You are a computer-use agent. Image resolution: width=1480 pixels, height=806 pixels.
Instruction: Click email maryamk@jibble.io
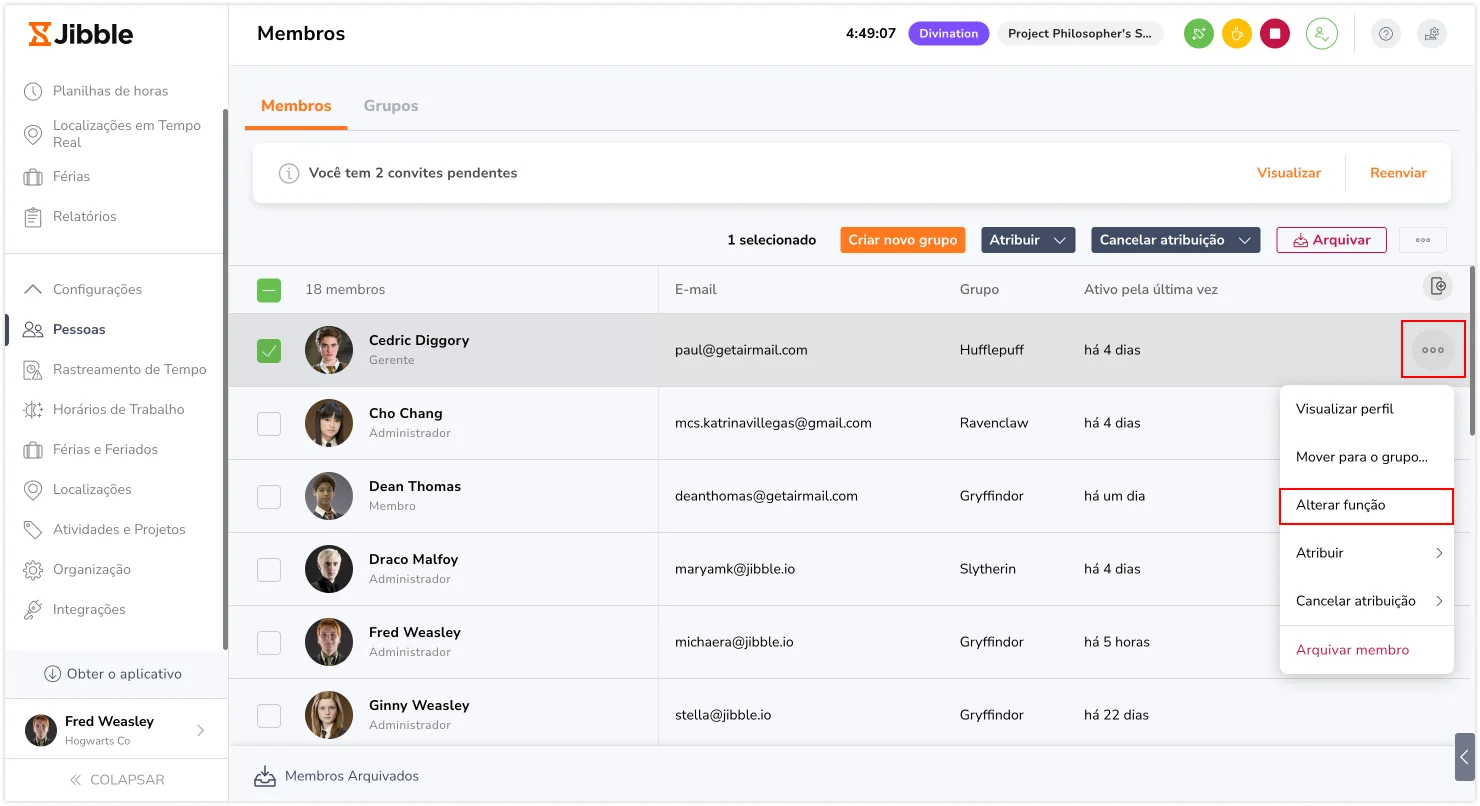[735, 569]
